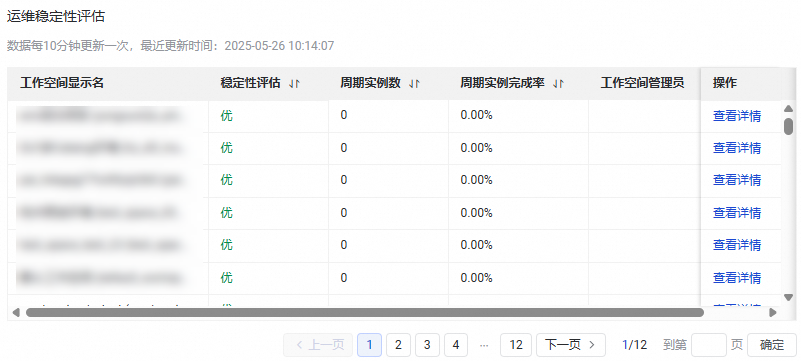Click 0.00% in the sixth row
801x361 pixels.
point(476,278)
